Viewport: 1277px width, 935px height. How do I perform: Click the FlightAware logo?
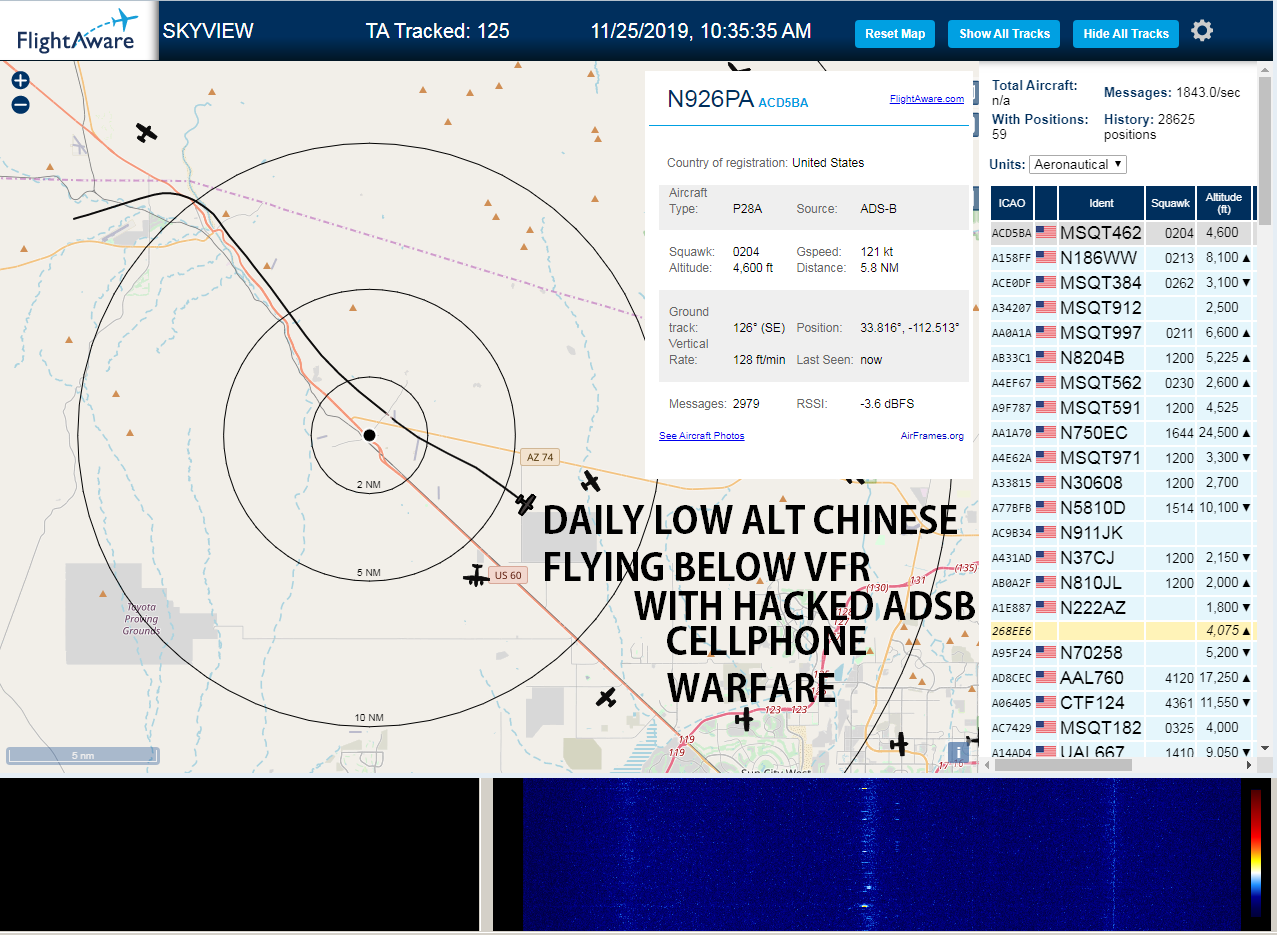point(78,31)
